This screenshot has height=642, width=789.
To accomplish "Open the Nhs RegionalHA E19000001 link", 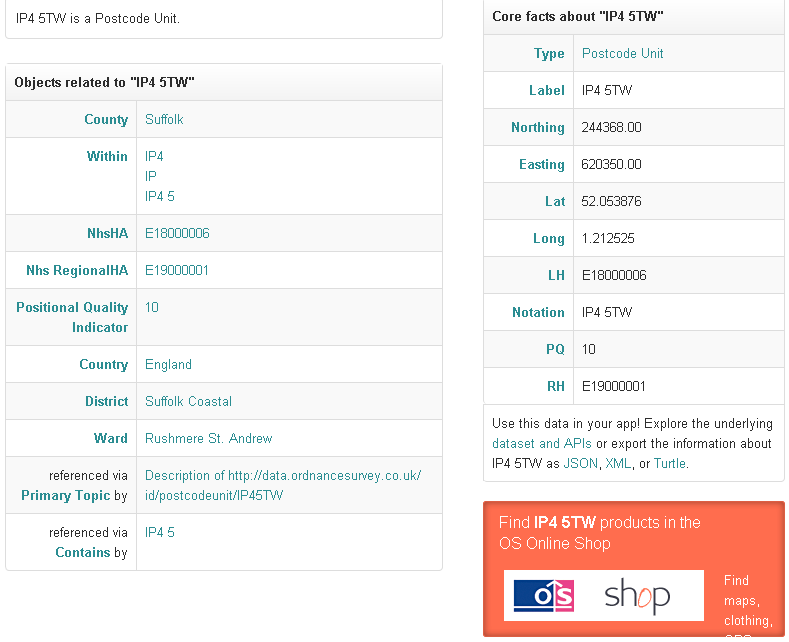I will tap(177, 270).
